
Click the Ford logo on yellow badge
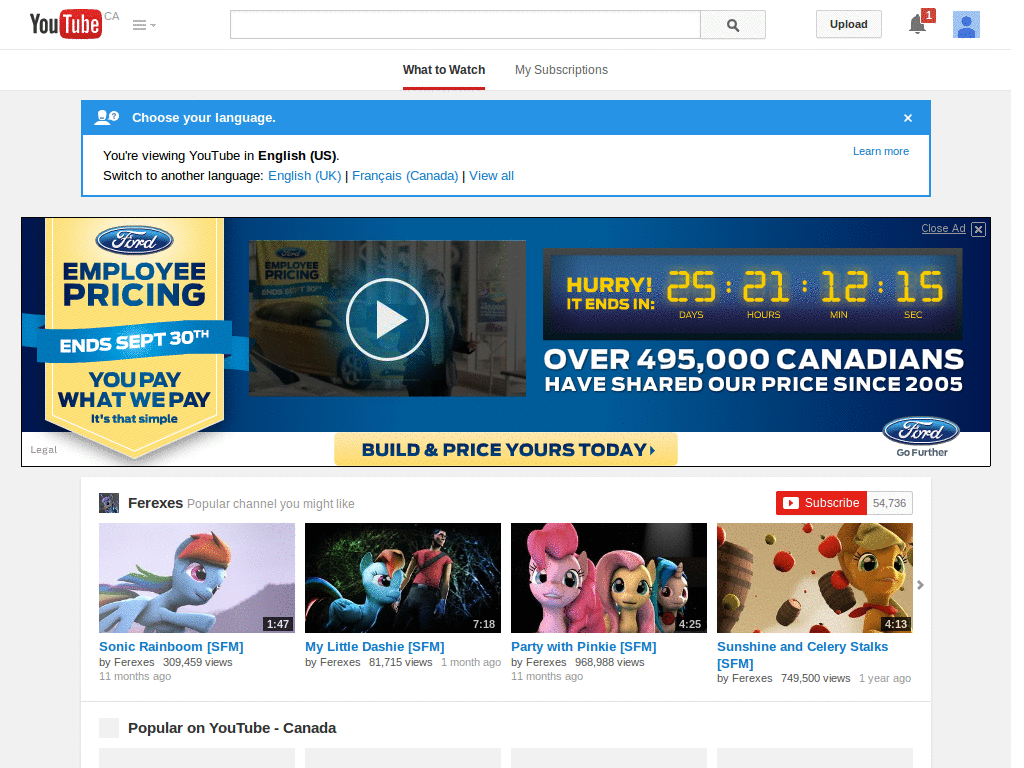click(x=135, y=241)
